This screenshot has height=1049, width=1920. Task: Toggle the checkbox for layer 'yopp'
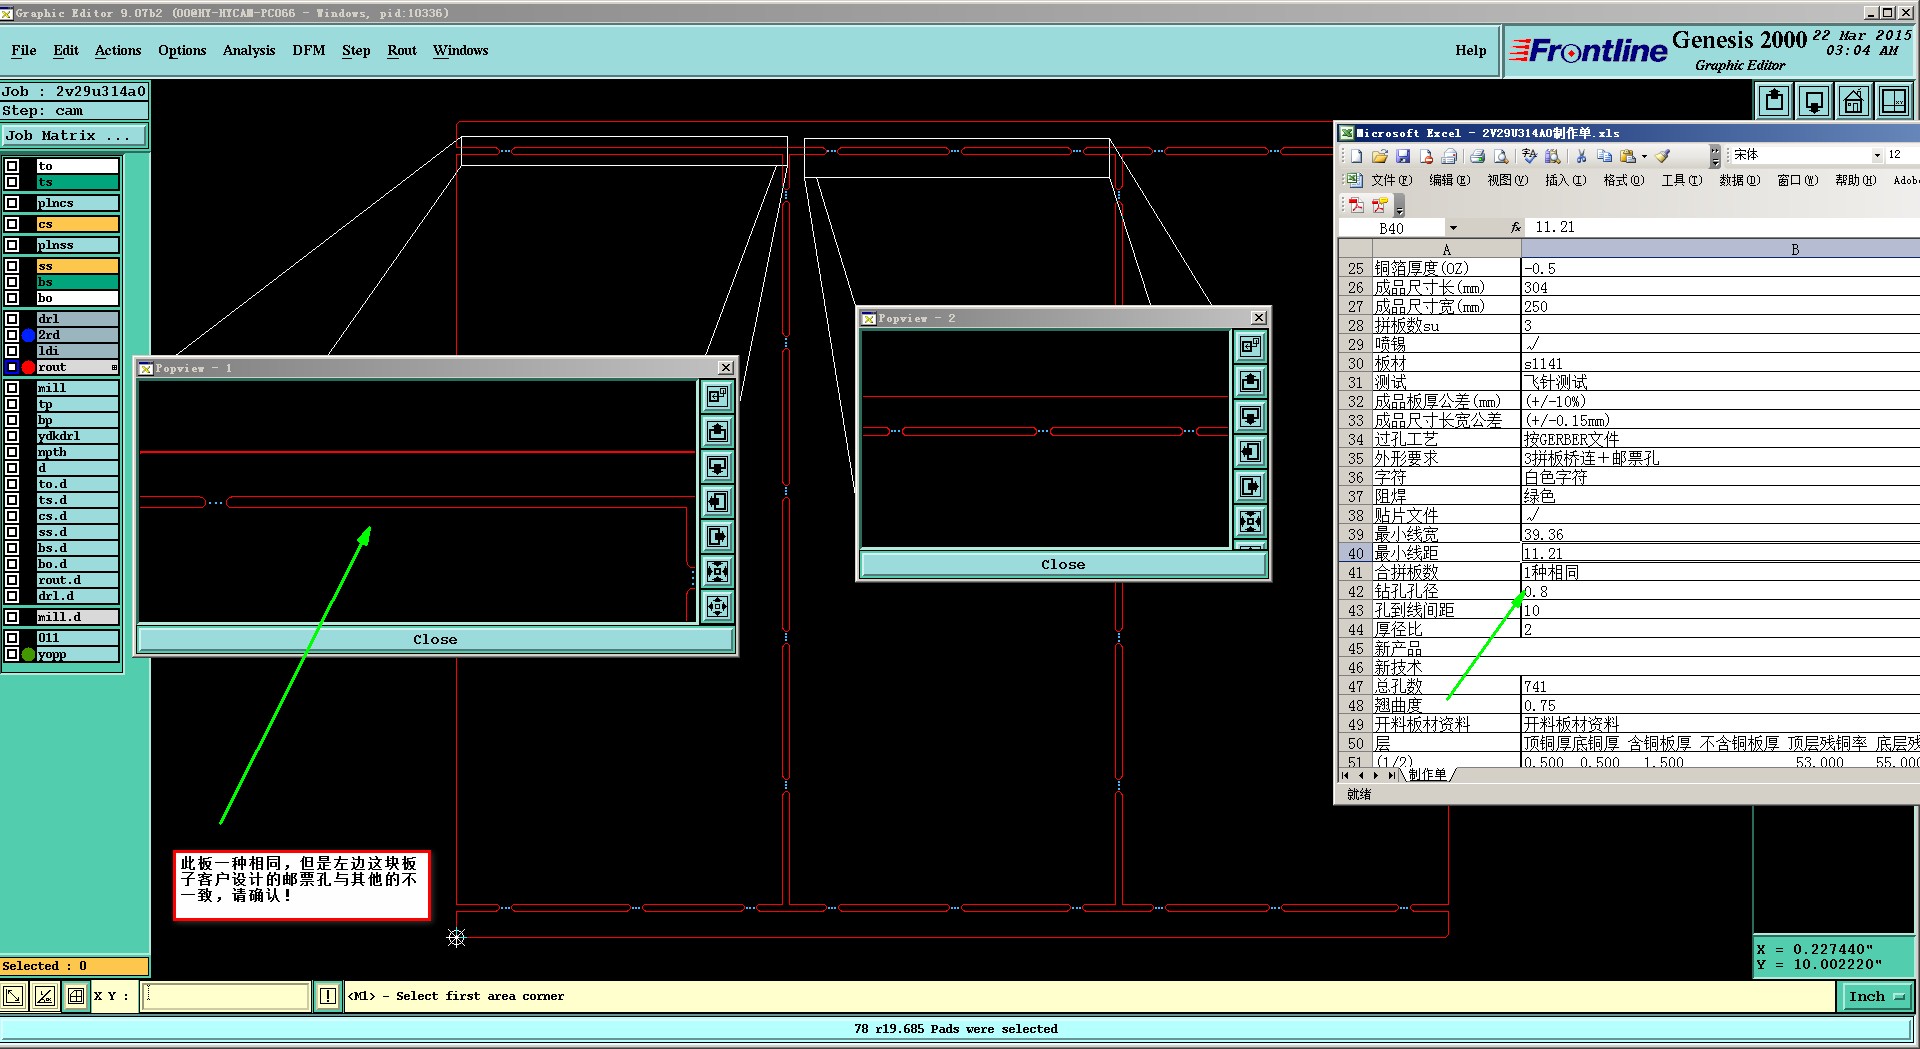tap(12, 655)
